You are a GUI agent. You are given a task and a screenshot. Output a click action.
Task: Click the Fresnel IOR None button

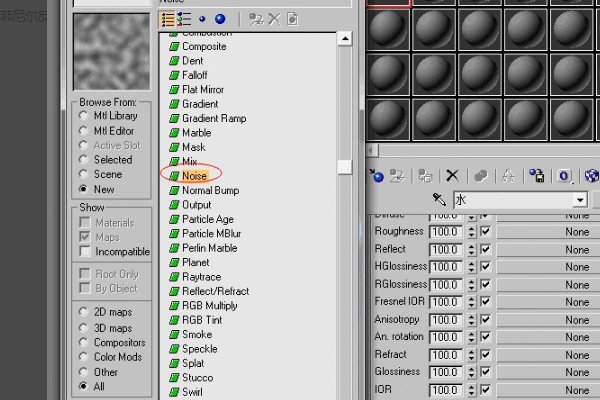click(548, 302)
